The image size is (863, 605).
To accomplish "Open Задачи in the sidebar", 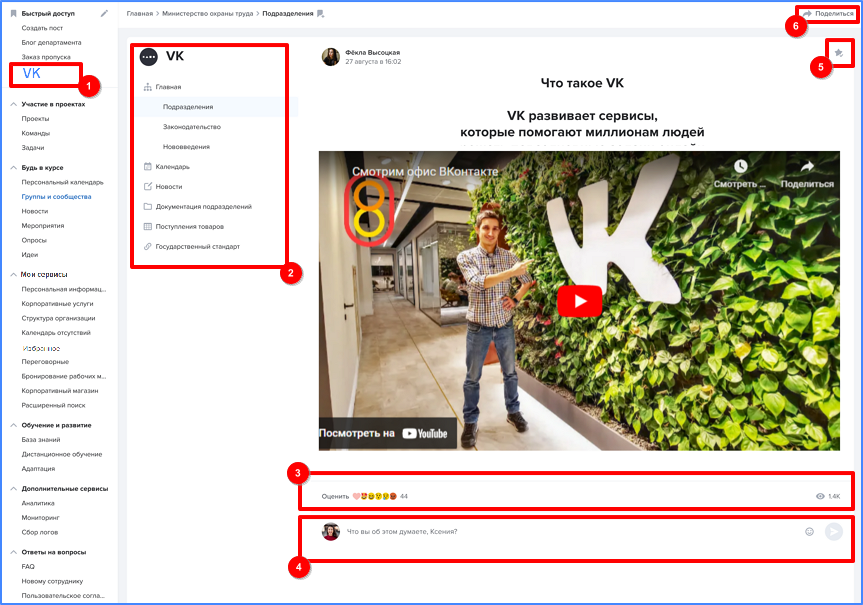I will pyautogui.click(x=33, y=148).
